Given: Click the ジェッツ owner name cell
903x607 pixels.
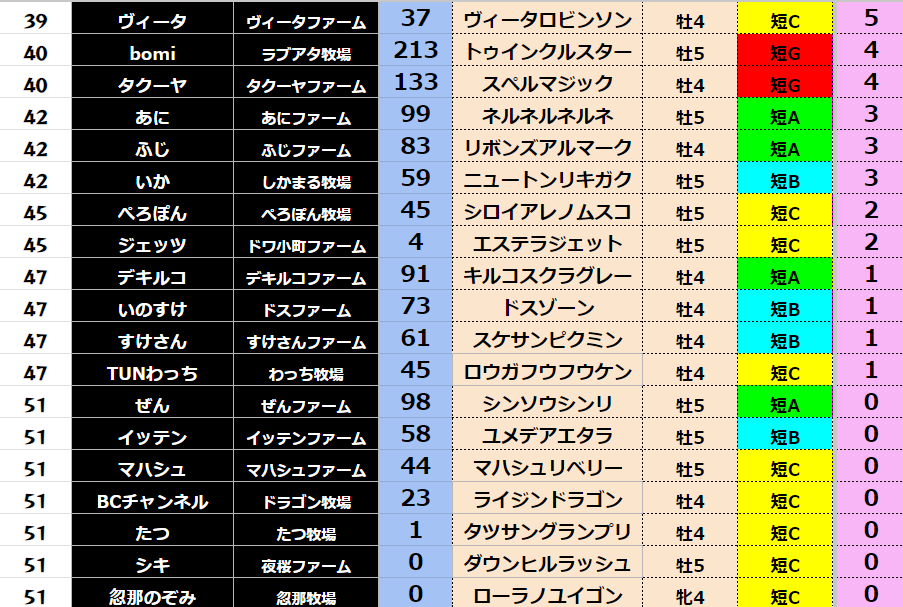Looking at the screenshot, I should click(x=152, y=244).
